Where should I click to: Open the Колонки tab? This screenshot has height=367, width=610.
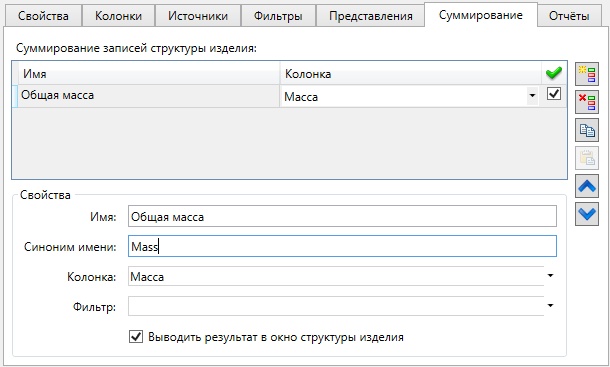pyautogui.click(x=118, y=16)
